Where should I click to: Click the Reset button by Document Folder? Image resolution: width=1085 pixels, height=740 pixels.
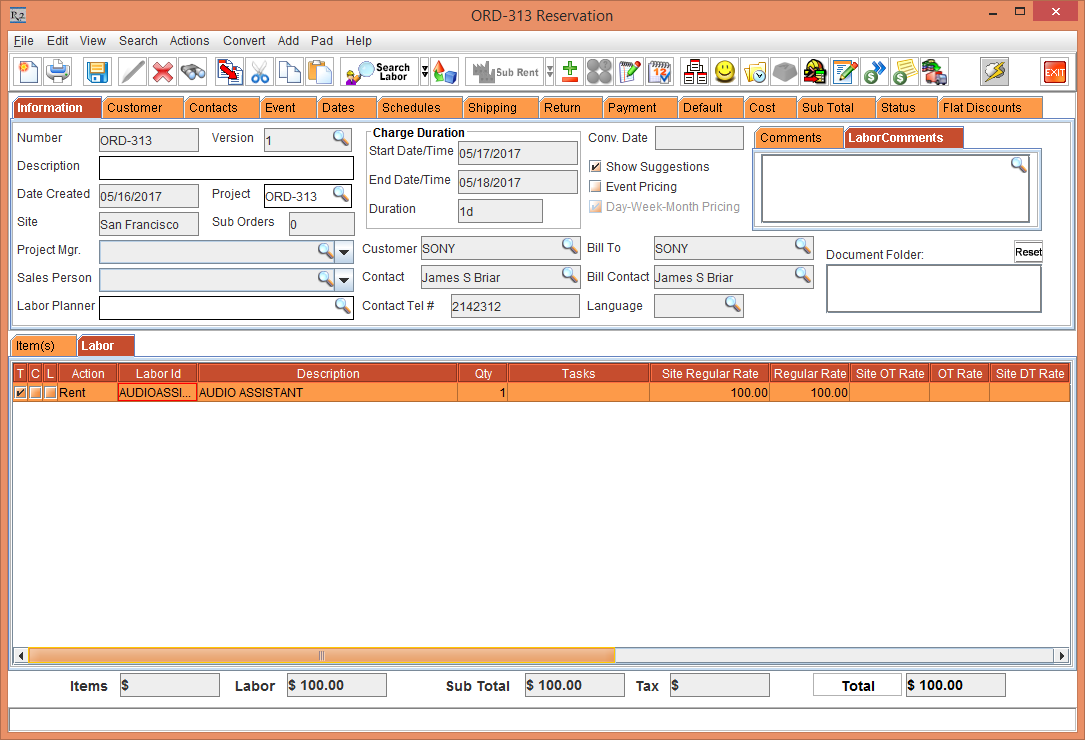(1028, 252)
